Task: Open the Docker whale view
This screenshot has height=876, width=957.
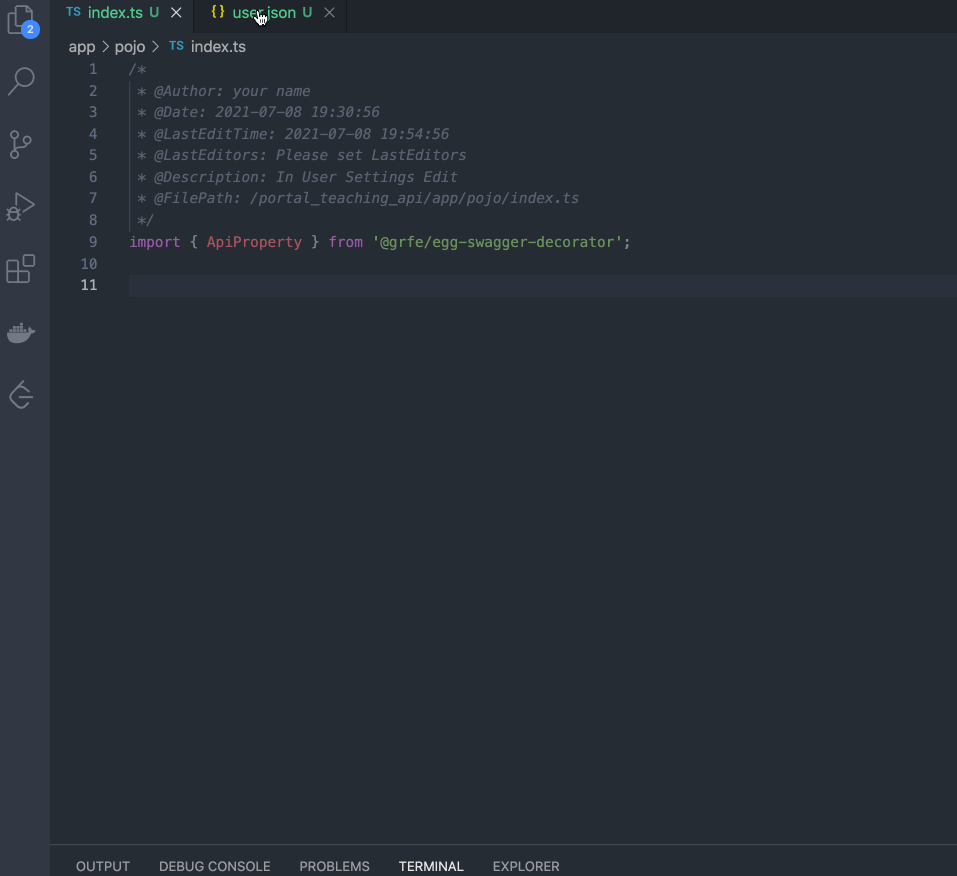Action: coord(21,333)
